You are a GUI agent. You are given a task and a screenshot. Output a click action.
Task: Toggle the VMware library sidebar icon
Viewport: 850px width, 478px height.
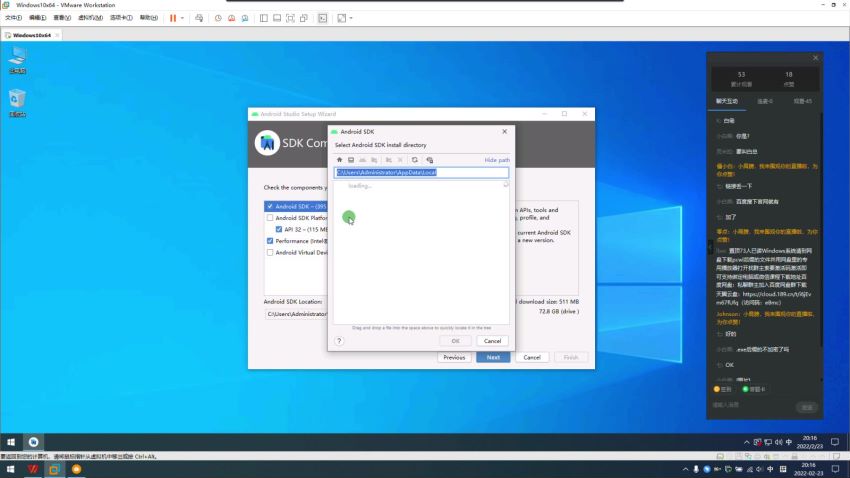click(x=263, y=18)
